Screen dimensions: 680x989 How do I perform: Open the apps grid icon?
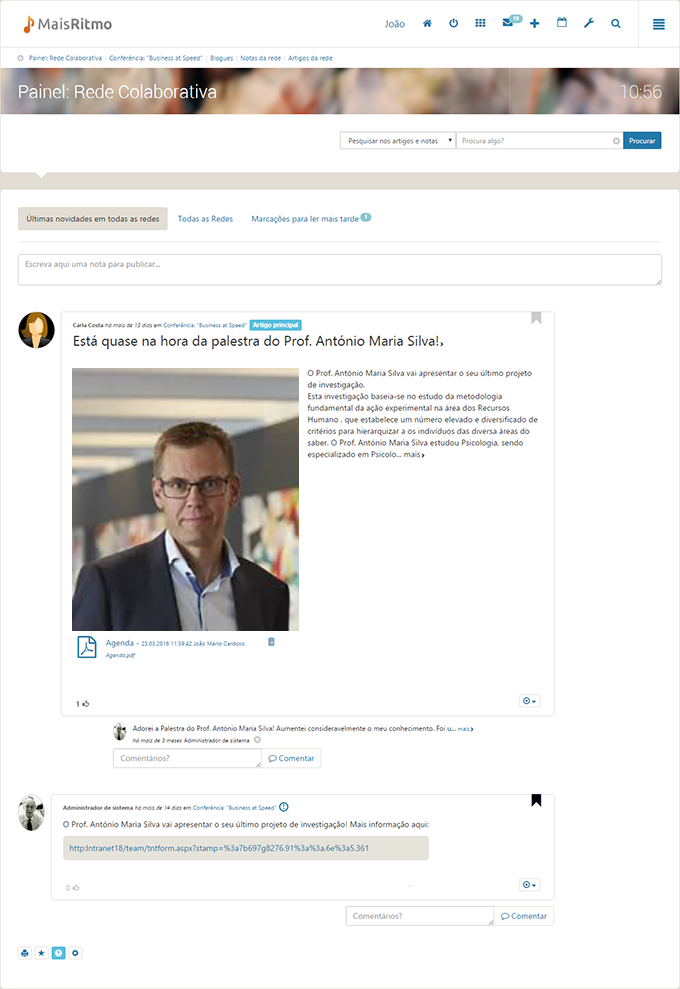(481, 23)
